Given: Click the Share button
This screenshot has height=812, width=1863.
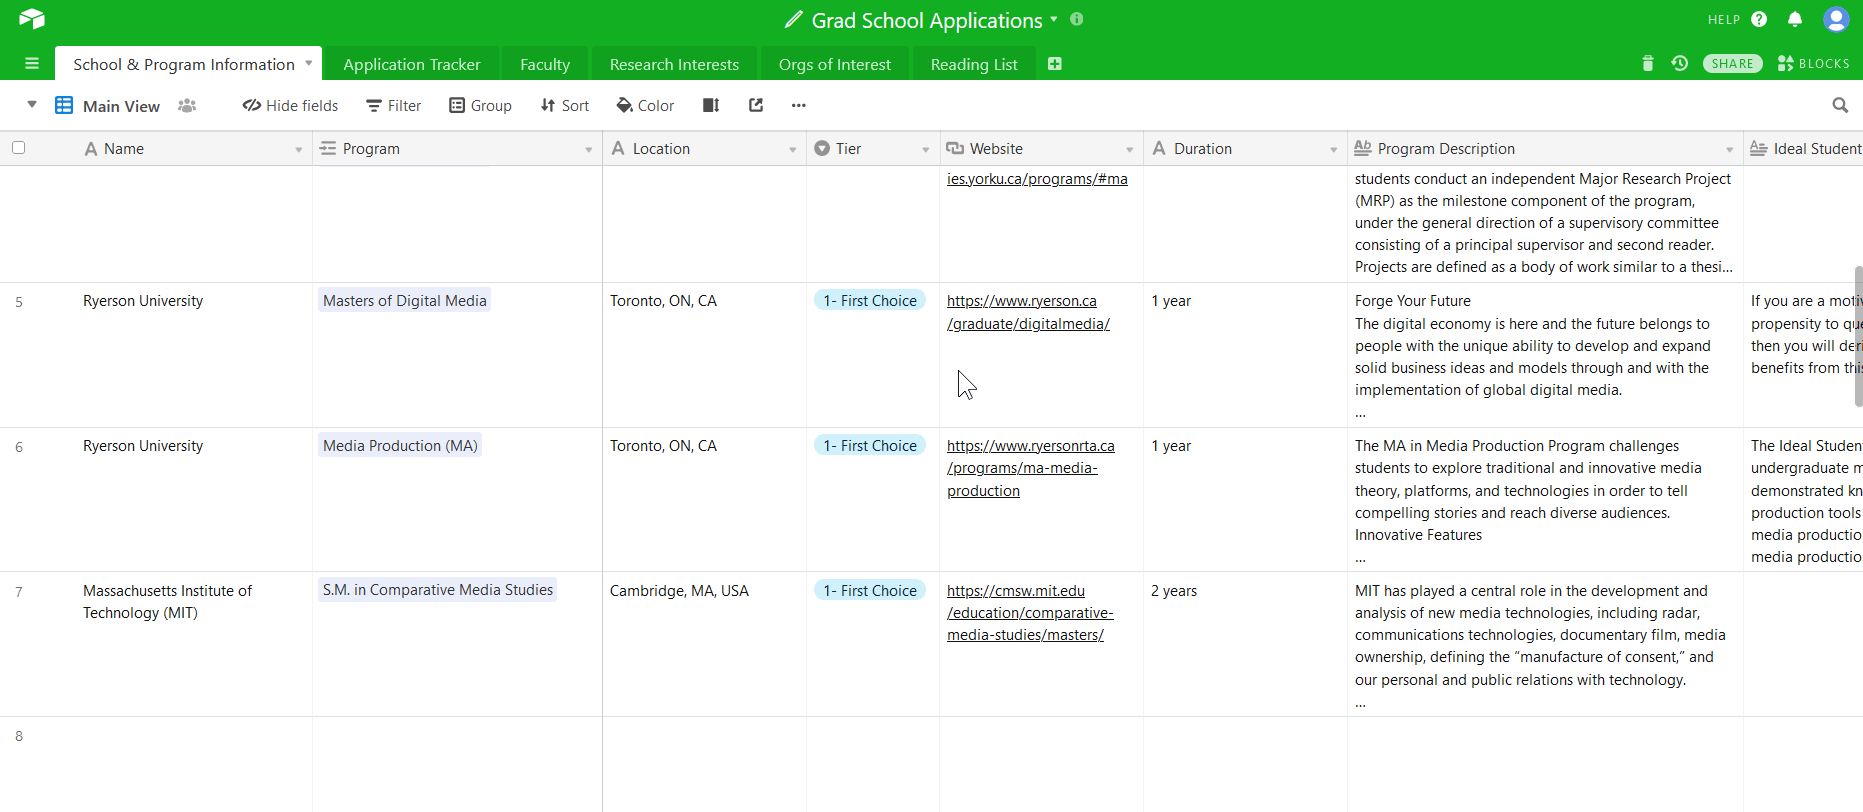Looking at the screenshot, I should (x=1732, y=63).
